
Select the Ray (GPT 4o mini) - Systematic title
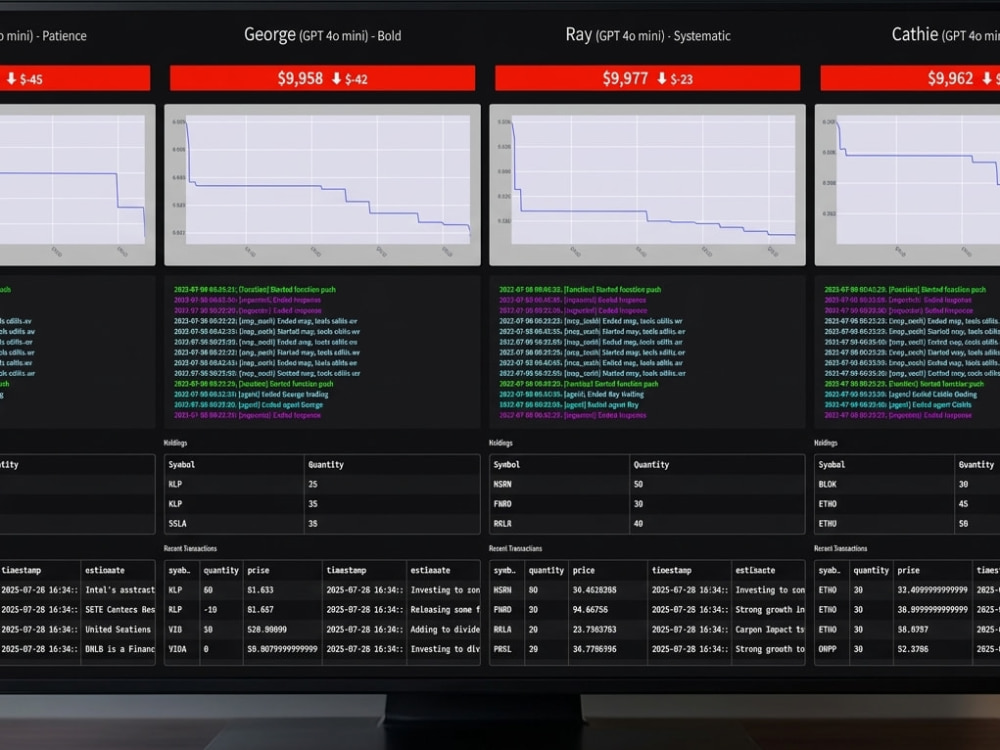648,34
